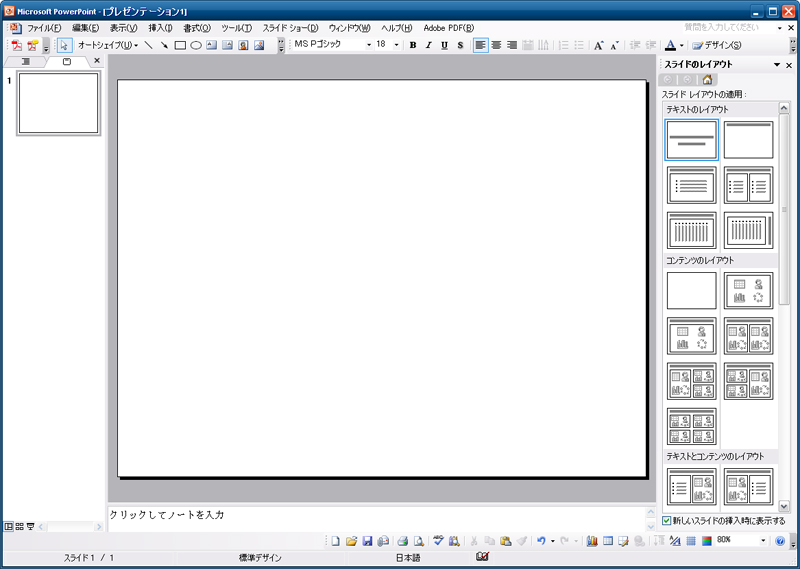Switch to the Outline tab
The width and height of the screenshot is (800, 569).
[x=26, y=62]
